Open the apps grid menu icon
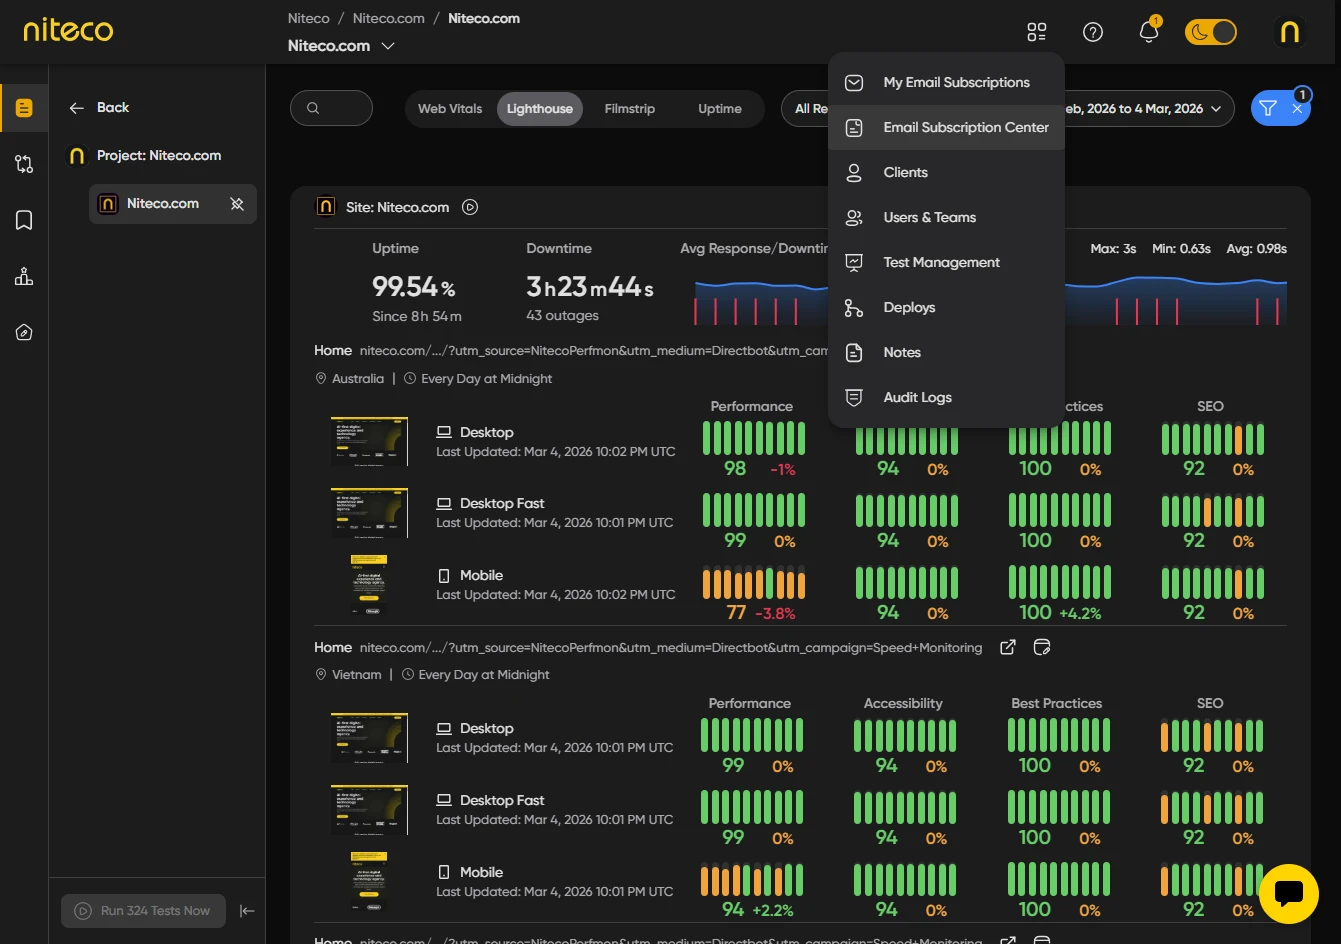This screenshot has width=1341, height=944. [1037, 32]
